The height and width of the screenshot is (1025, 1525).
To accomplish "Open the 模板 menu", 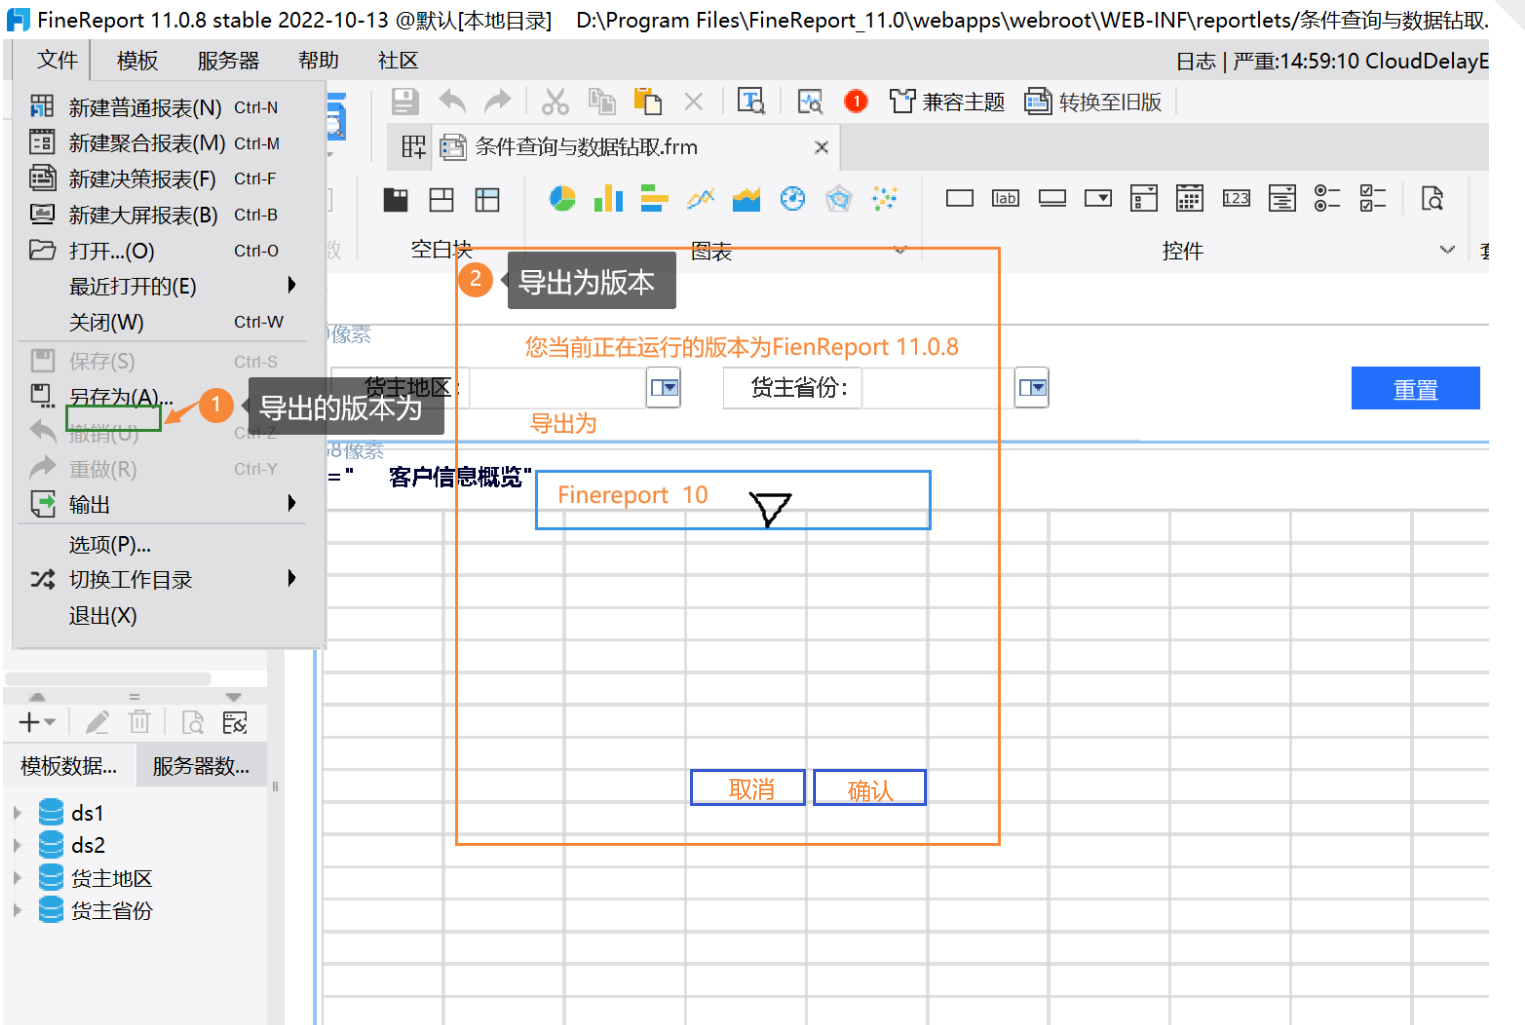I will click(137, 60).
